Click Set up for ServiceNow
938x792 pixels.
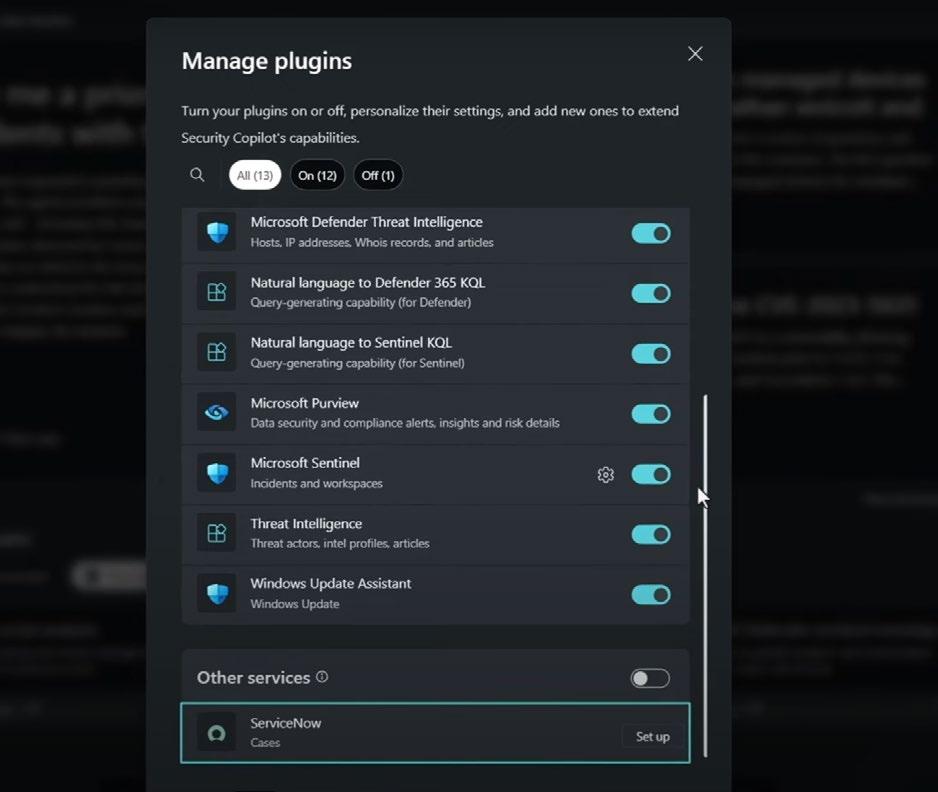pos(653,736)
